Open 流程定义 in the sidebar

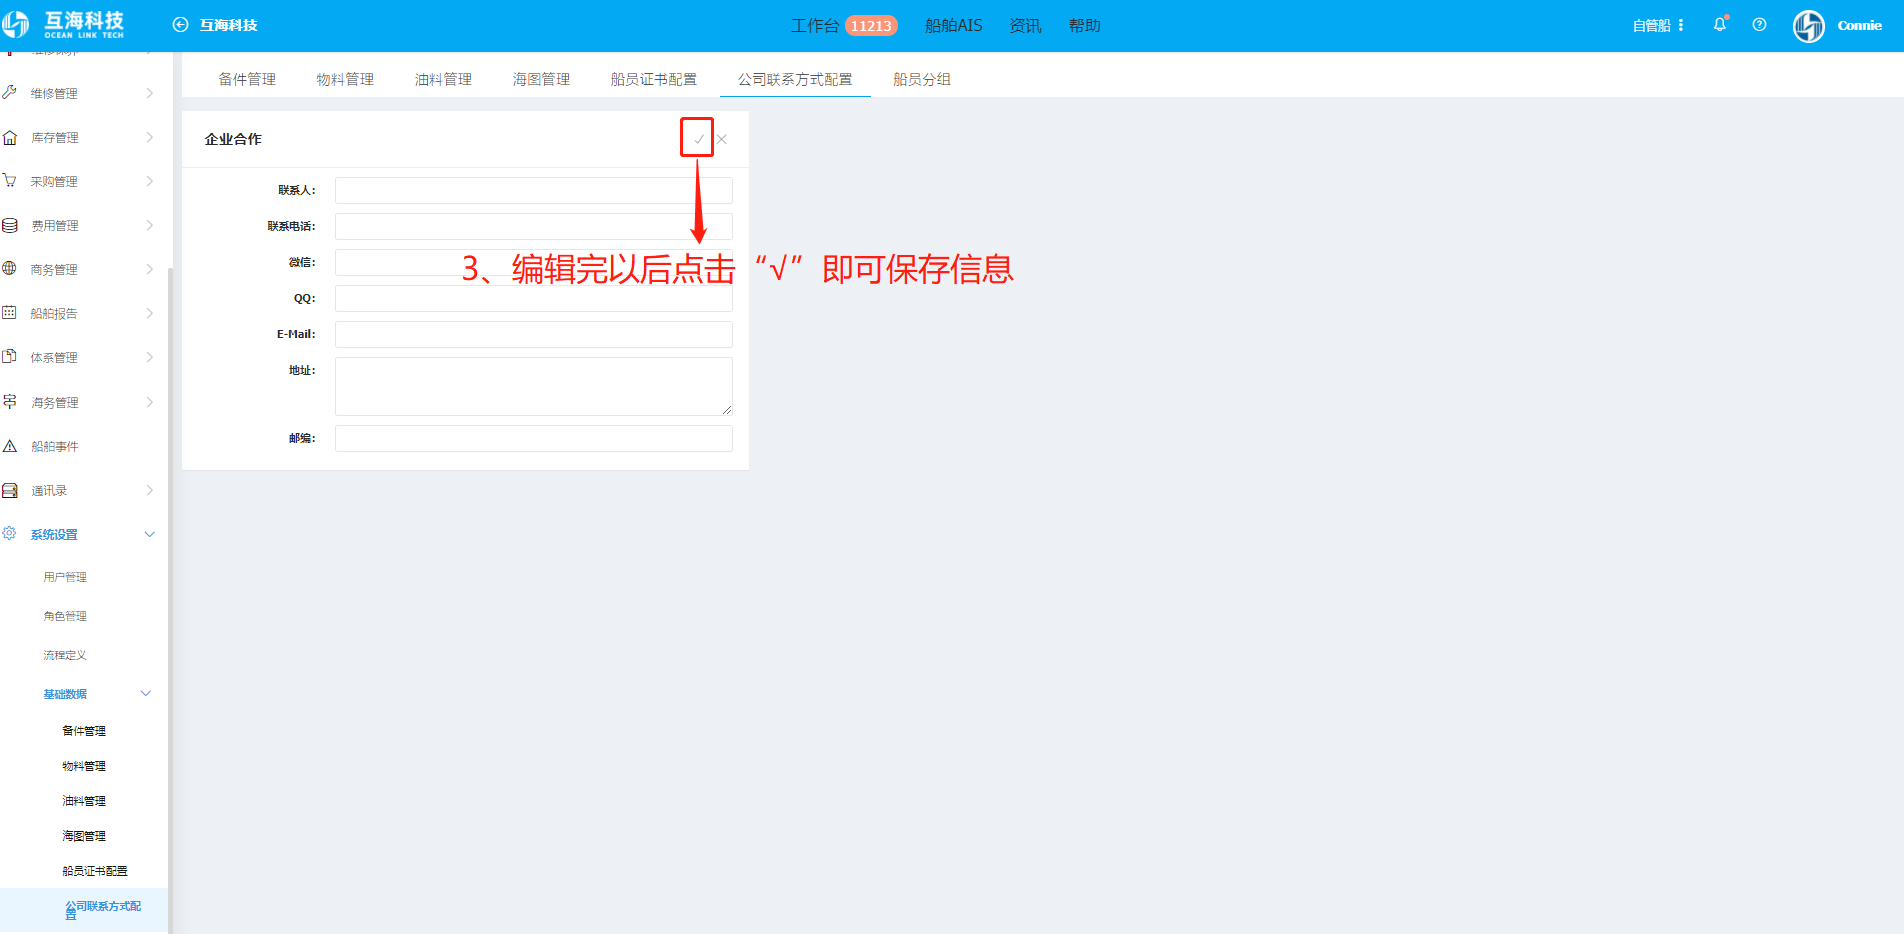pyautogui.click(x=65, y=655)
